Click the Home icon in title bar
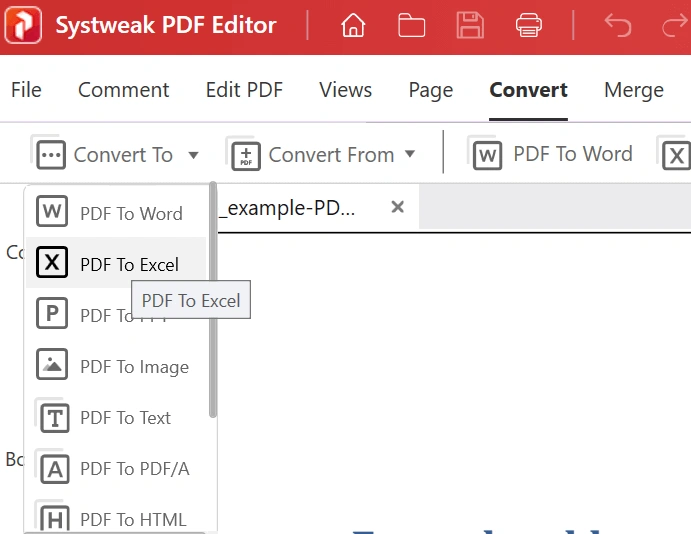Screen dimensions: 691x534 [x=353, y=25]
